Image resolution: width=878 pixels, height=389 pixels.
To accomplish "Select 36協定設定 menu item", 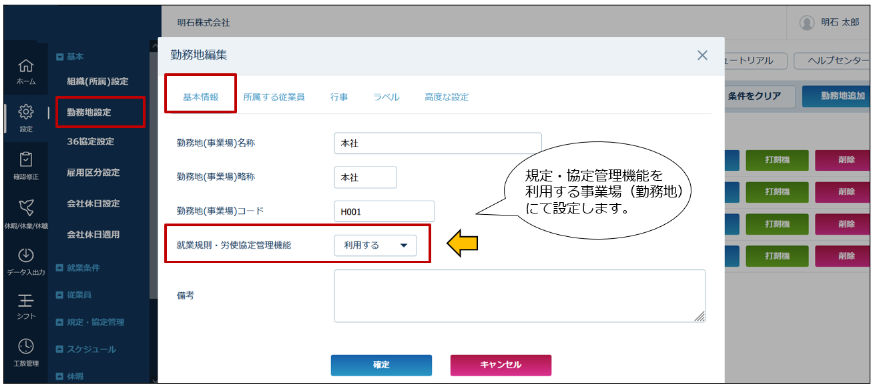I will (90, 142).
